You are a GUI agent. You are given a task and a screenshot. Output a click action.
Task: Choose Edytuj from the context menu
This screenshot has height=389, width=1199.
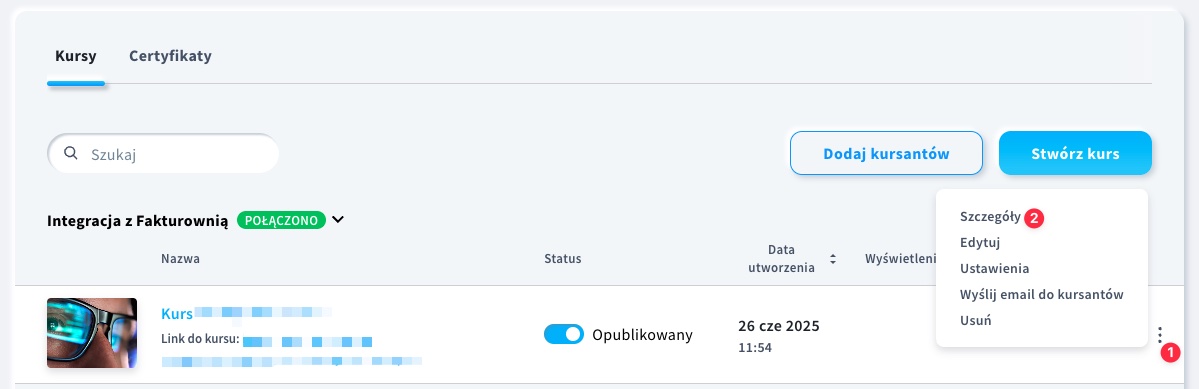980,243
